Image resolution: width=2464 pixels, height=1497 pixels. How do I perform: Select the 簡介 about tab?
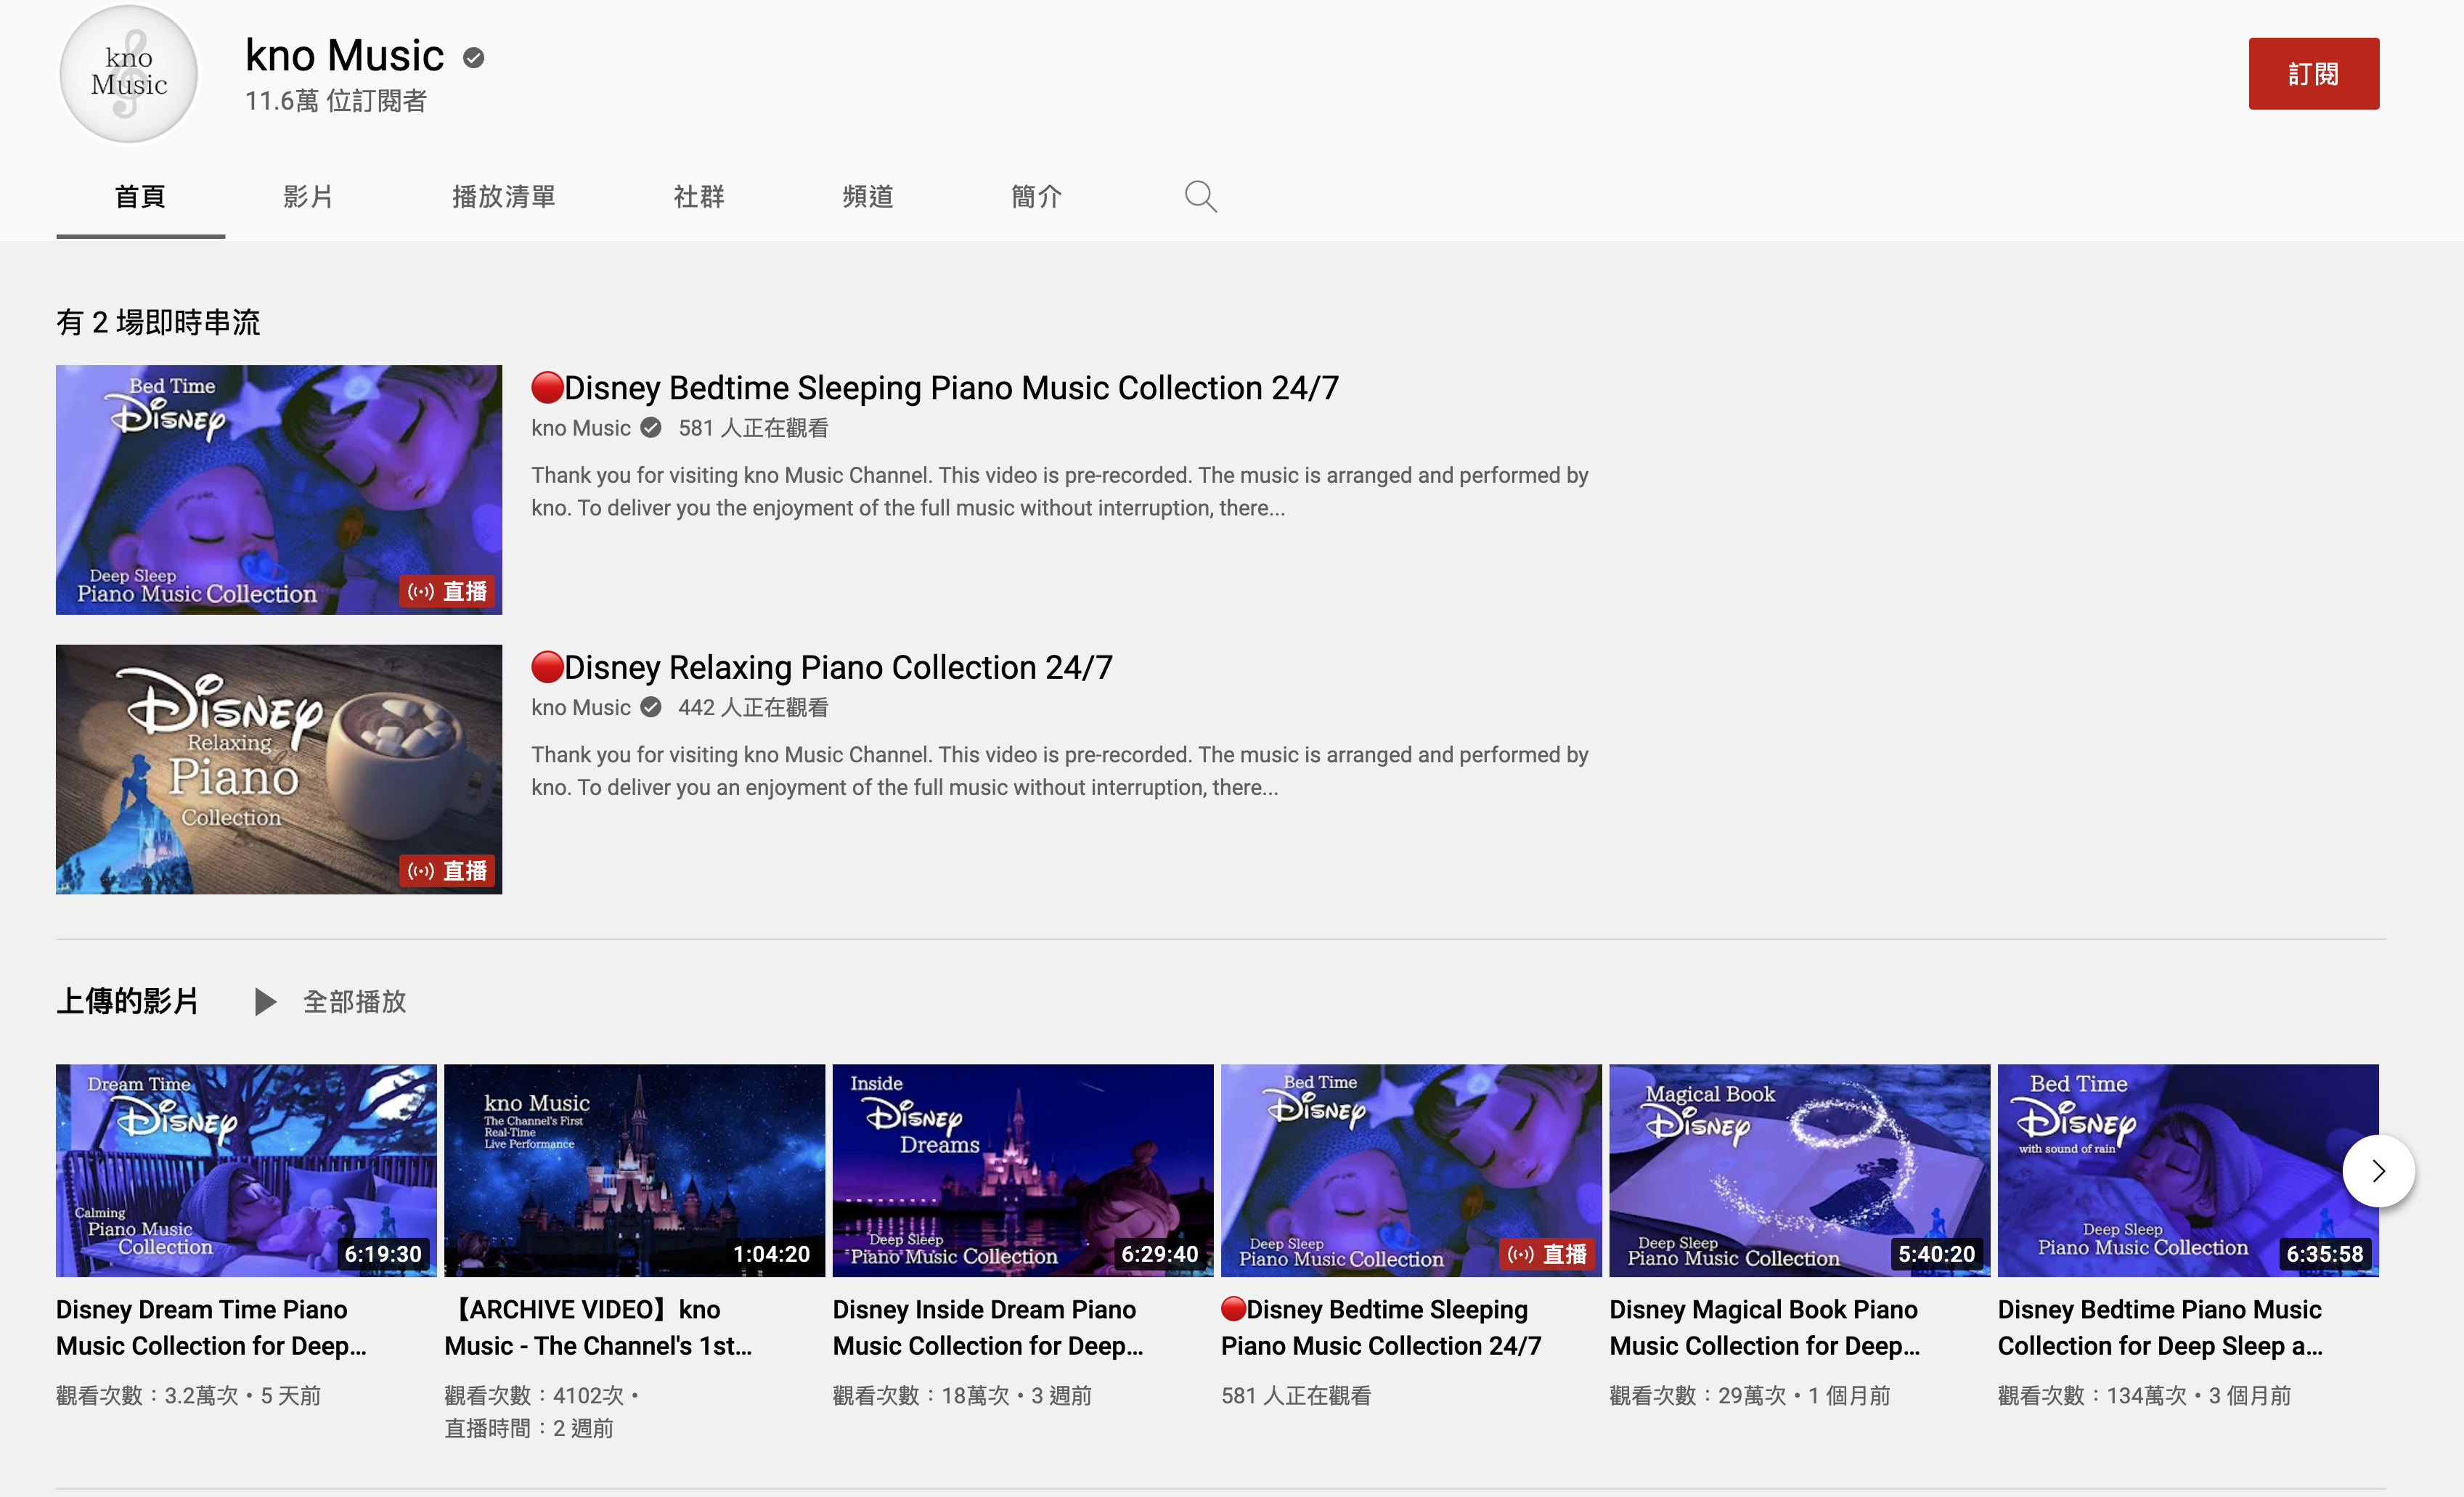1036,196
